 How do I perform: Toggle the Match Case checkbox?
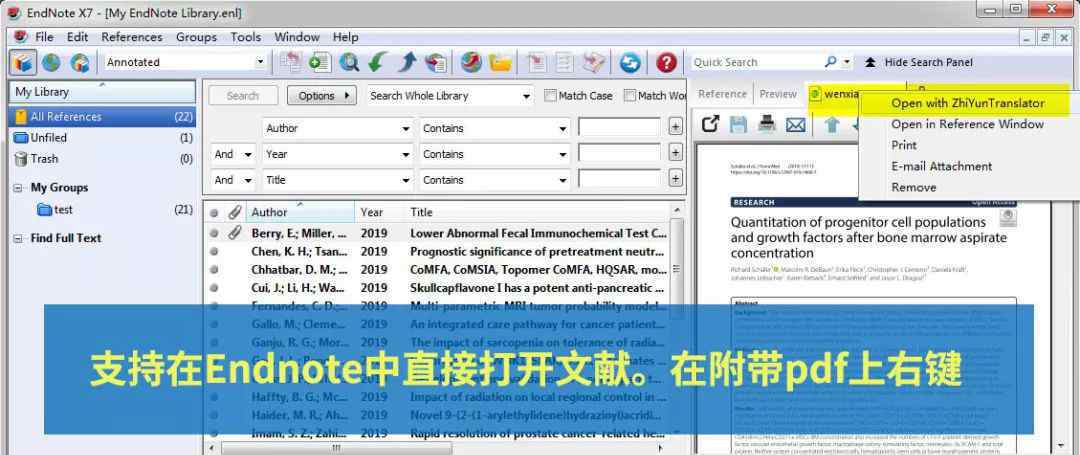click(550, 96)
